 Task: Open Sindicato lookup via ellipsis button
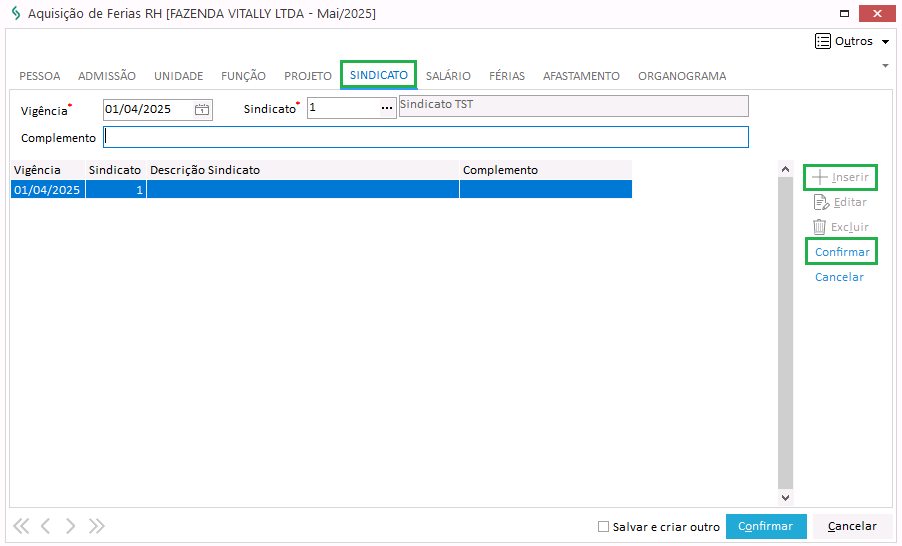[387, 108]
